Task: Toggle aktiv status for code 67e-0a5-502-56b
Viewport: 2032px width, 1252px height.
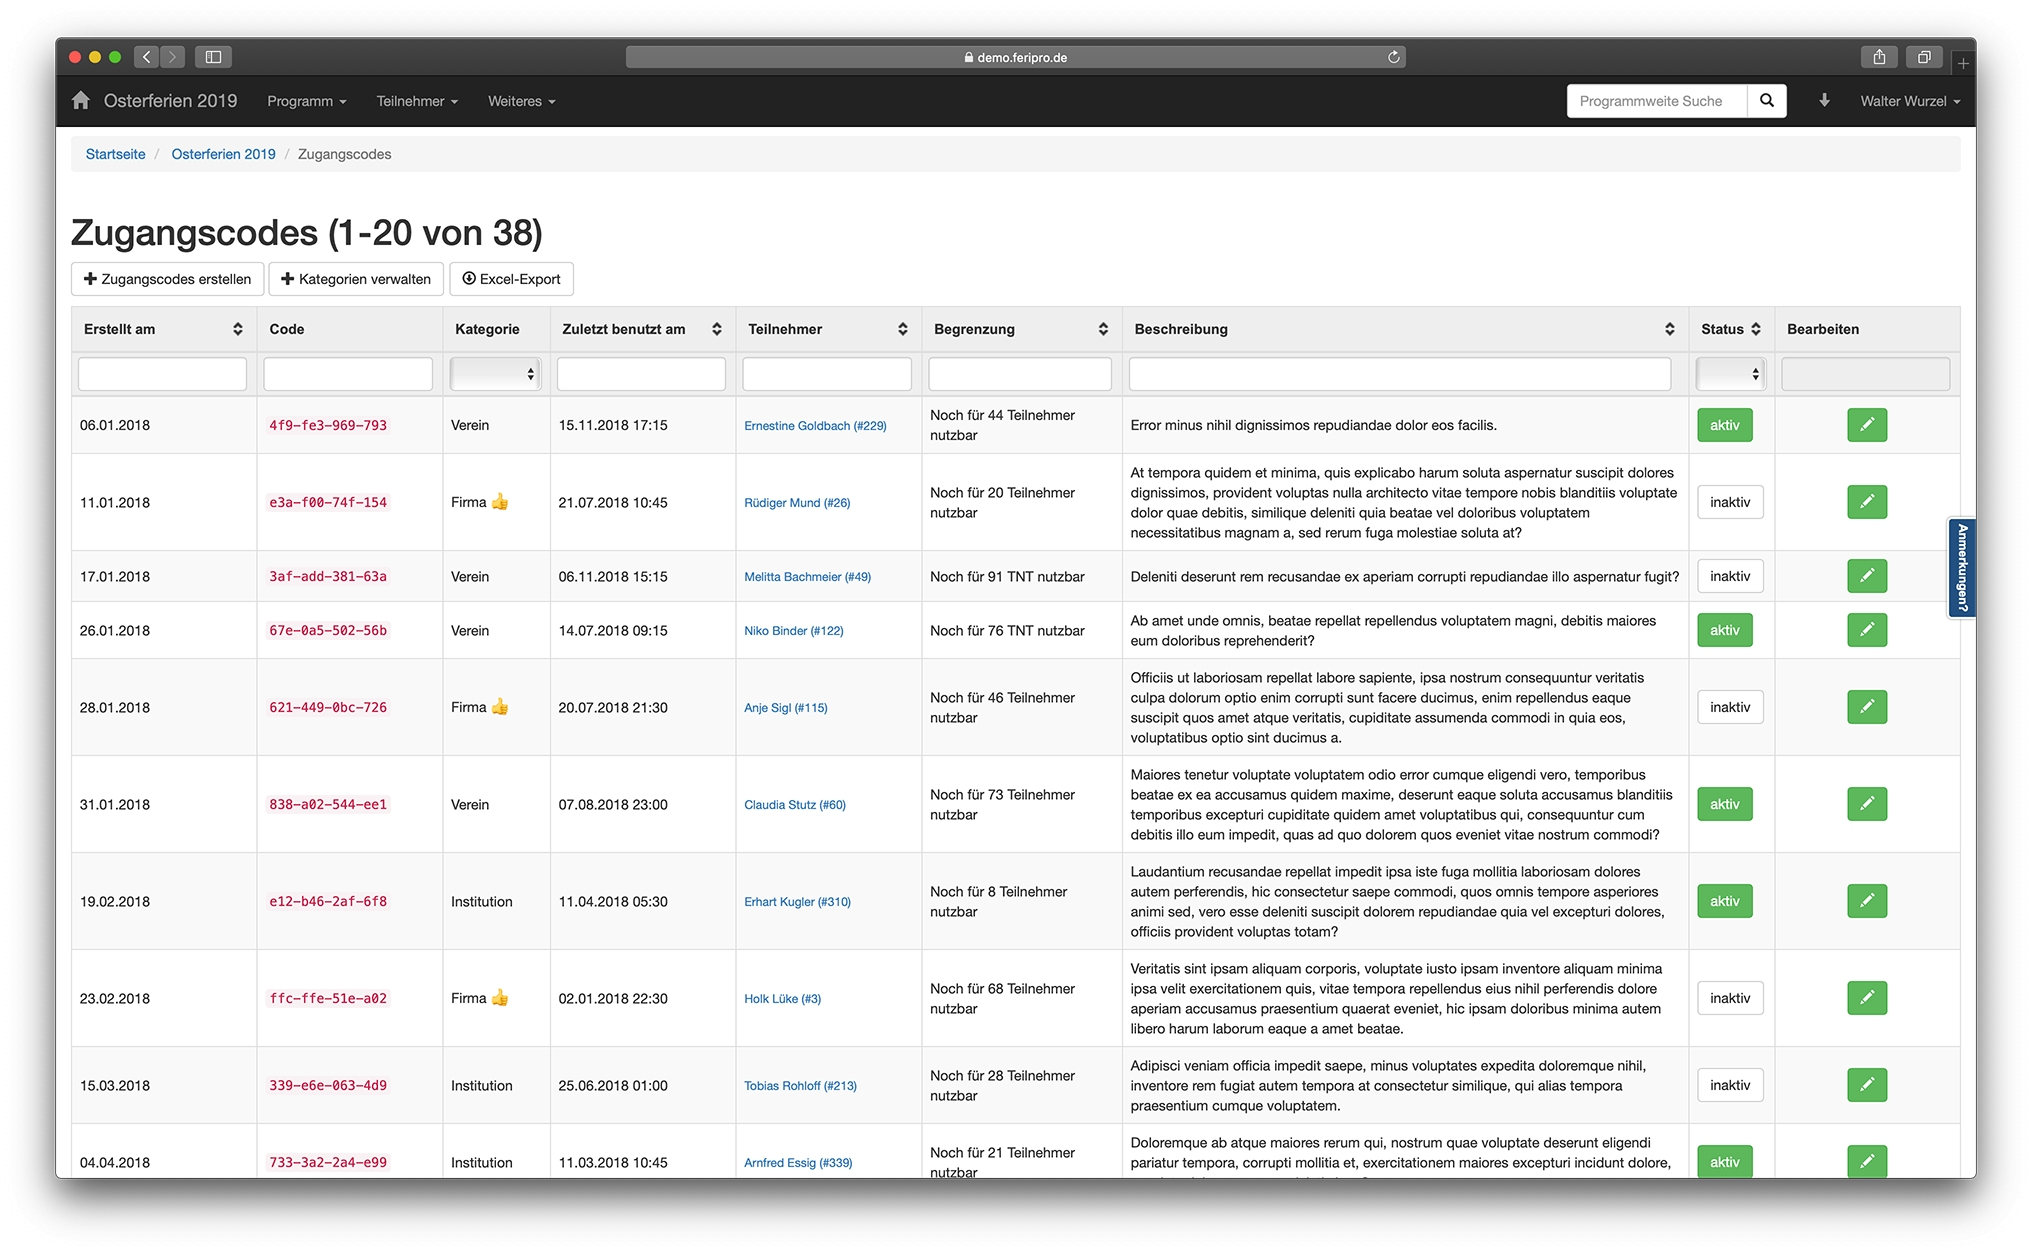Action: pyautogui.click(x=1724, y=630)
